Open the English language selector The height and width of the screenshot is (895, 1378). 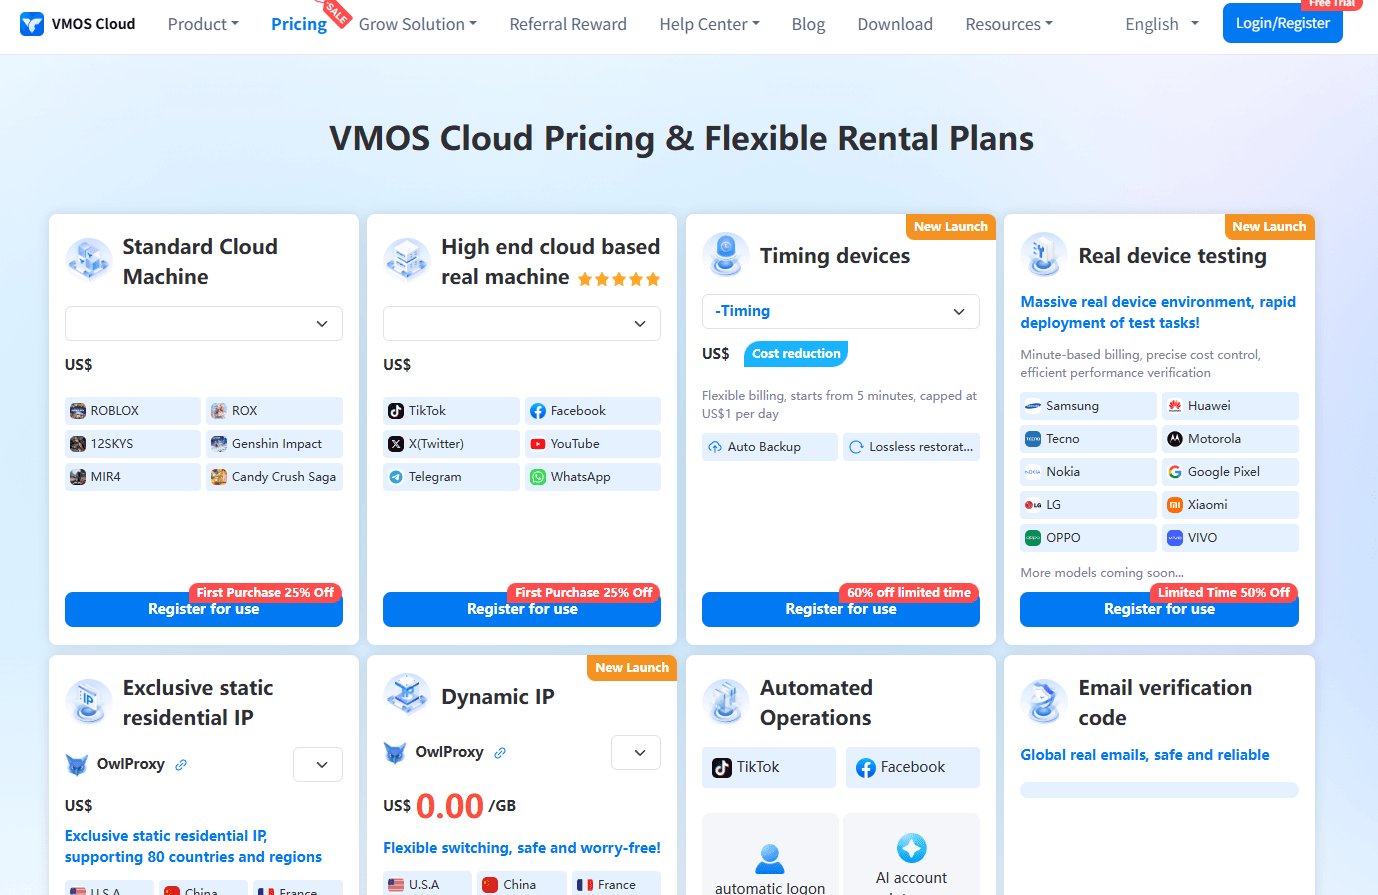[x=1162, y=24]
